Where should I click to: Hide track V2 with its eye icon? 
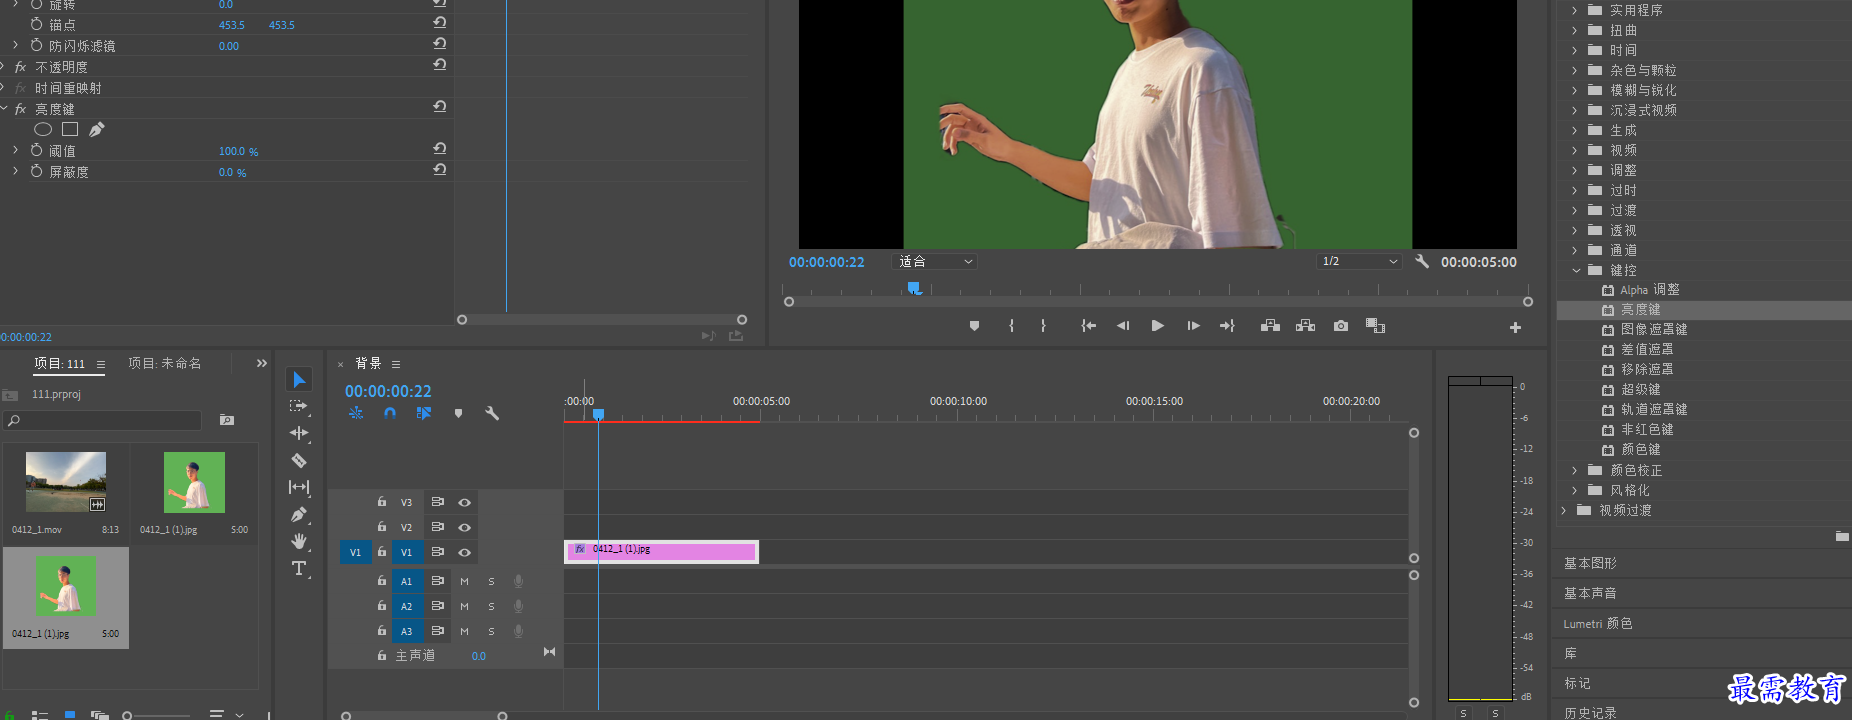[x=464, y=527]
